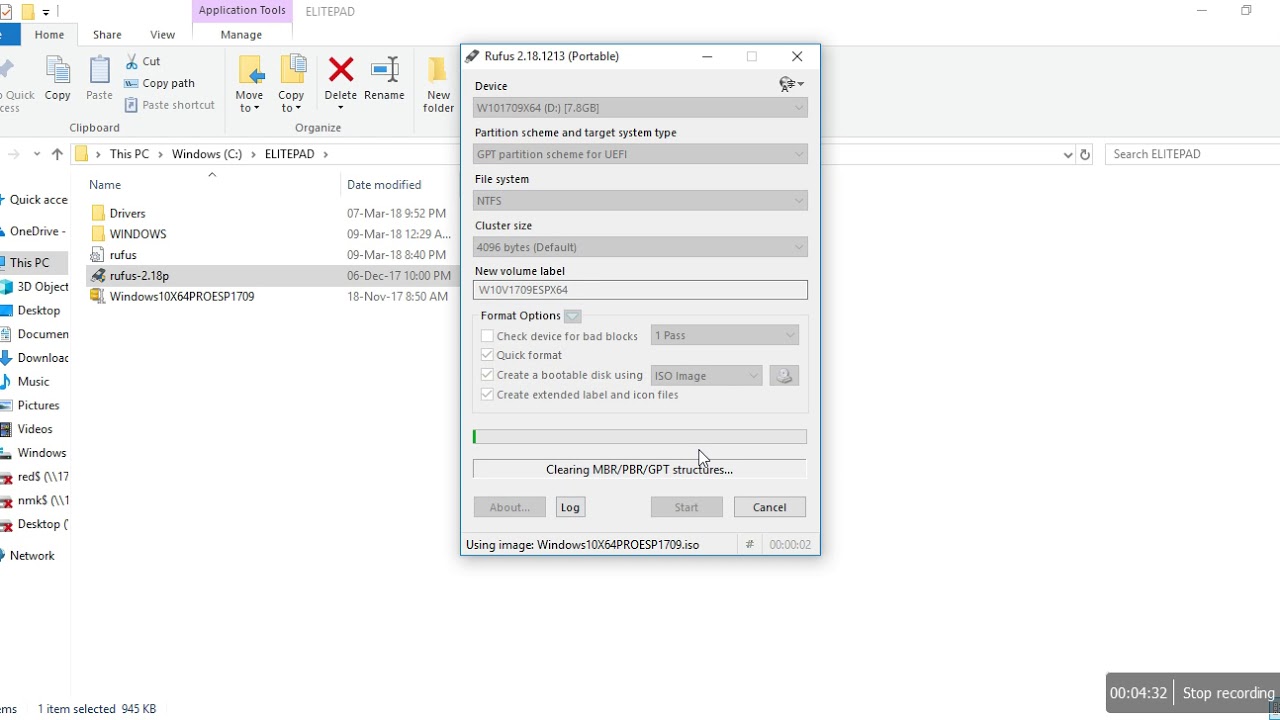
Task: Click the Copy path icon
Action: [x=131, y=84]
